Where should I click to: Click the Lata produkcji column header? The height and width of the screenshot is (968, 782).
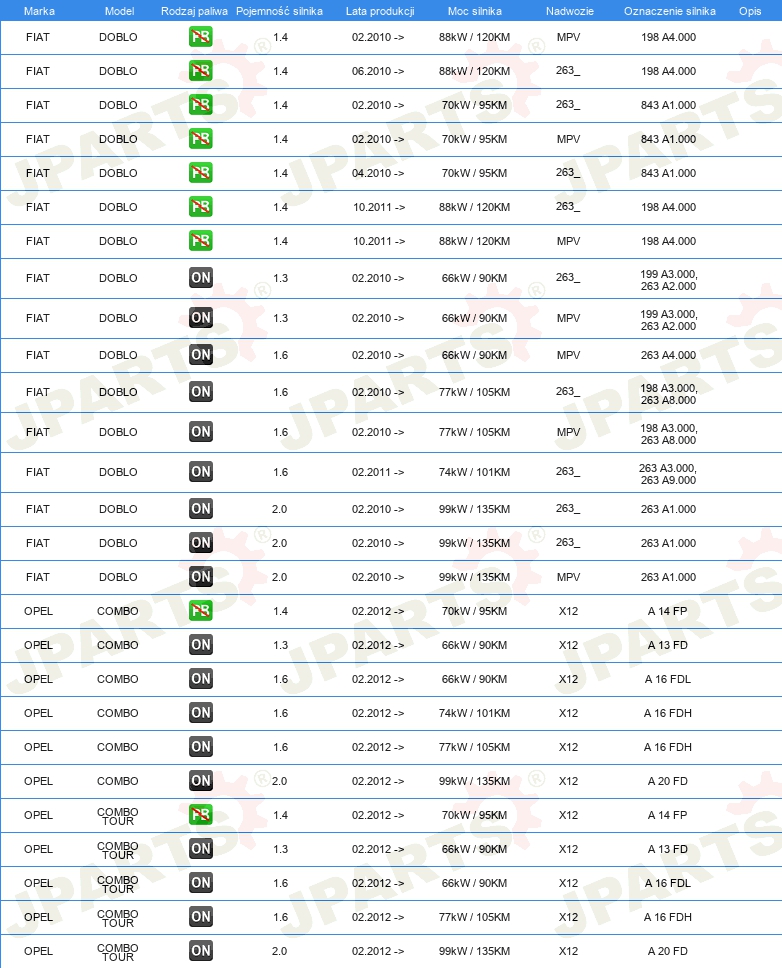point(380,11)
